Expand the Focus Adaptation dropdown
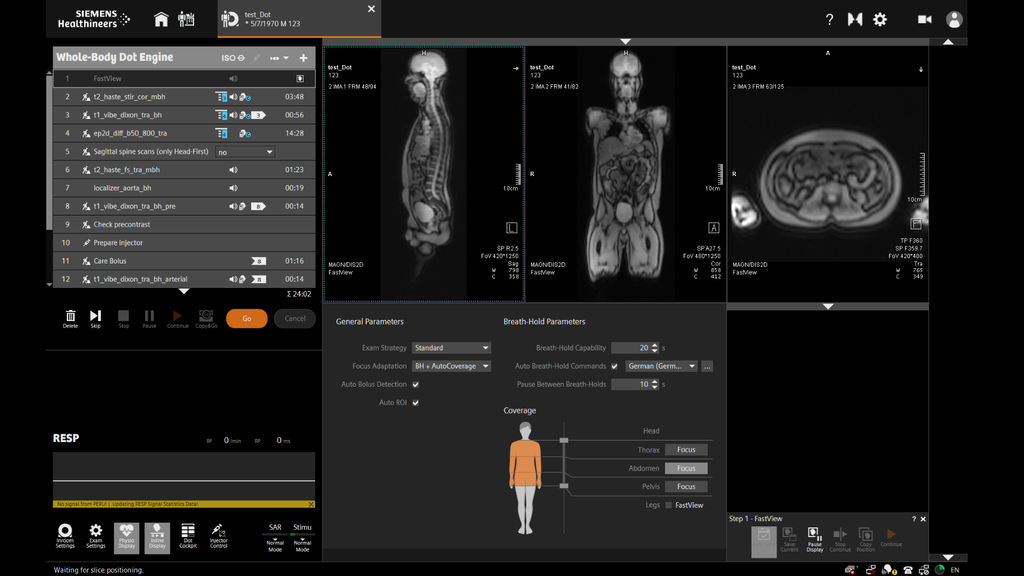The image size is (1024, 576). (451, 366)
